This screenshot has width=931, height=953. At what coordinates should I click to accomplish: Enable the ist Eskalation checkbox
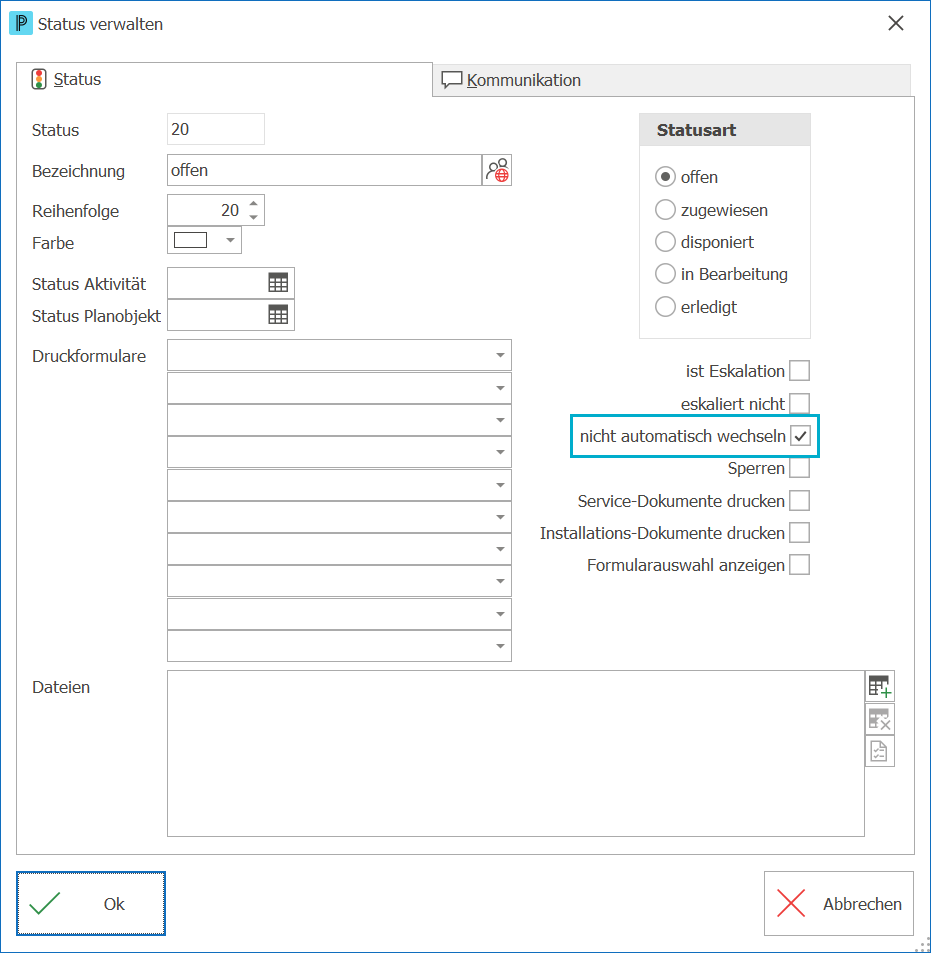[x=800, y=371]
